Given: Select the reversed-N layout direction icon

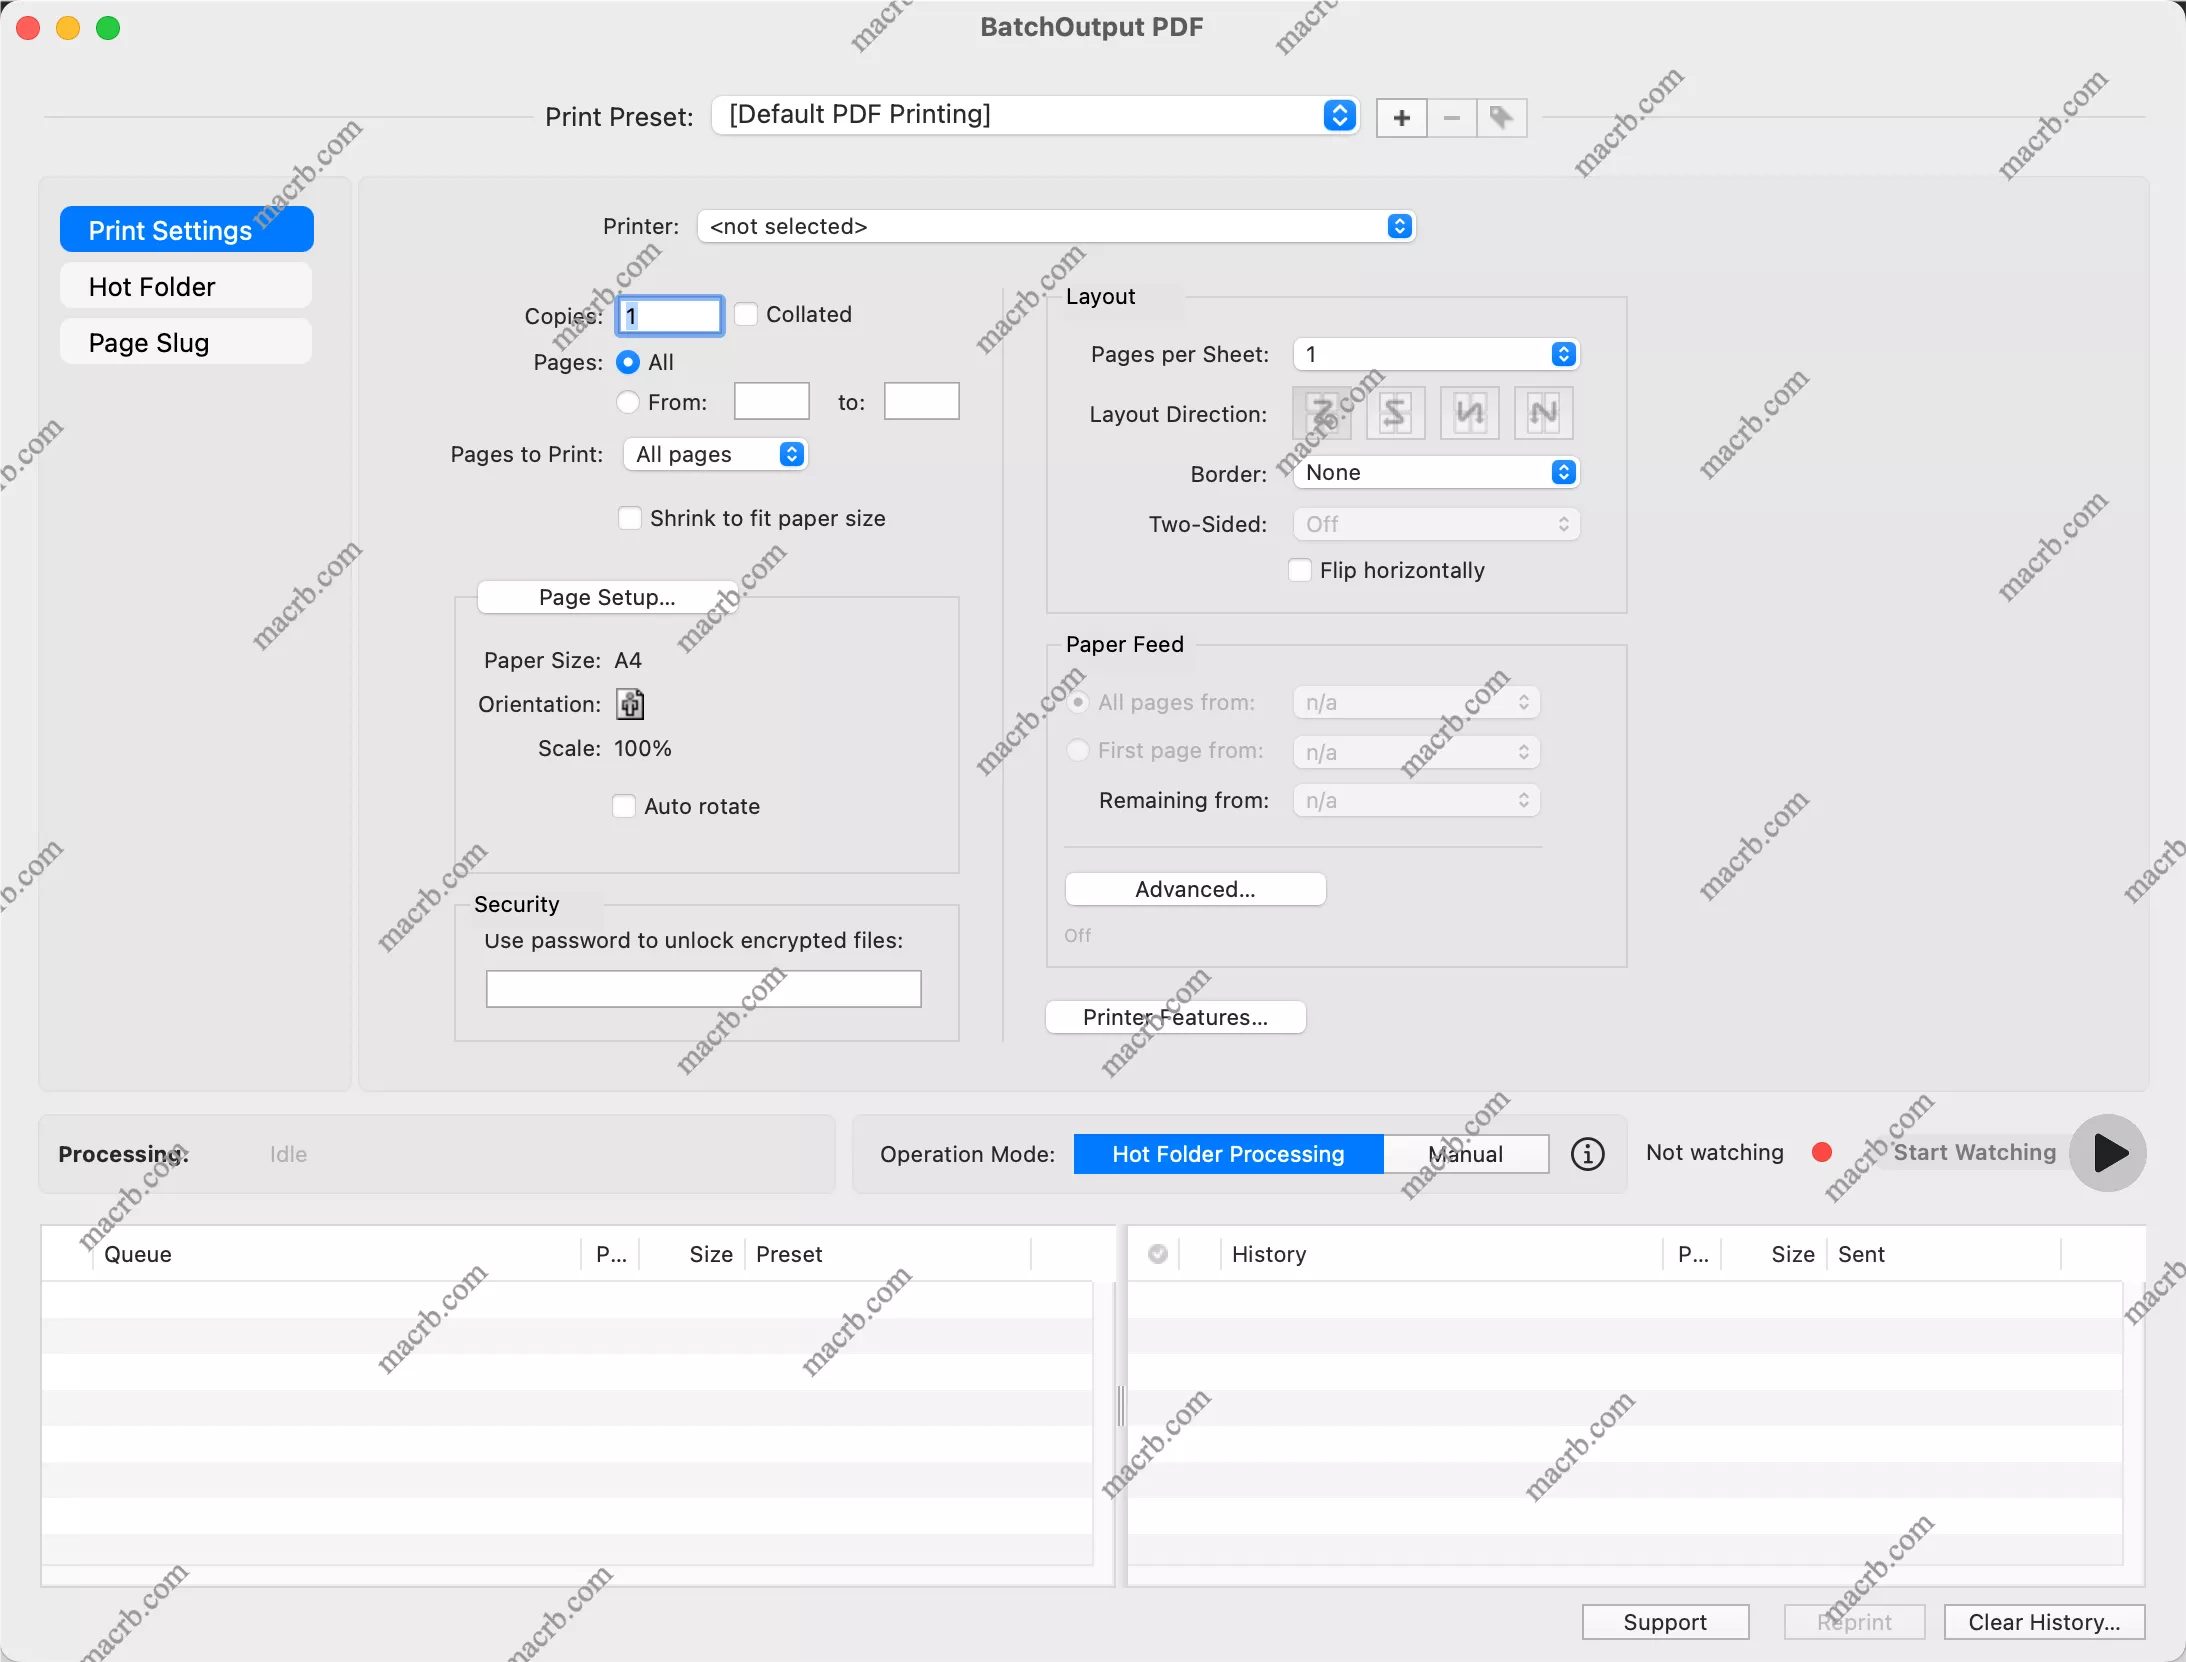Looking at the screenshot, I should (x=1470, y=413).
